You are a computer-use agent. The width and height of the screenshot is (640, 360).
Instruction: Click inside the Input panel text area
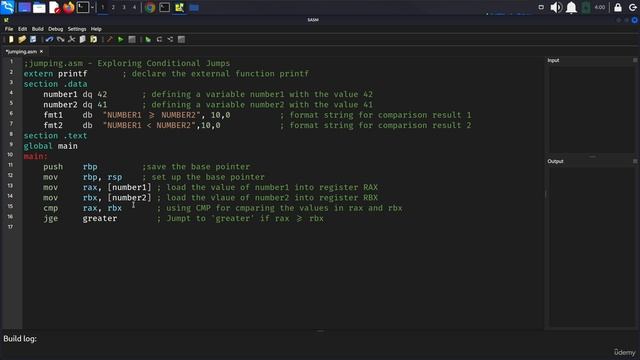(591, 109)
